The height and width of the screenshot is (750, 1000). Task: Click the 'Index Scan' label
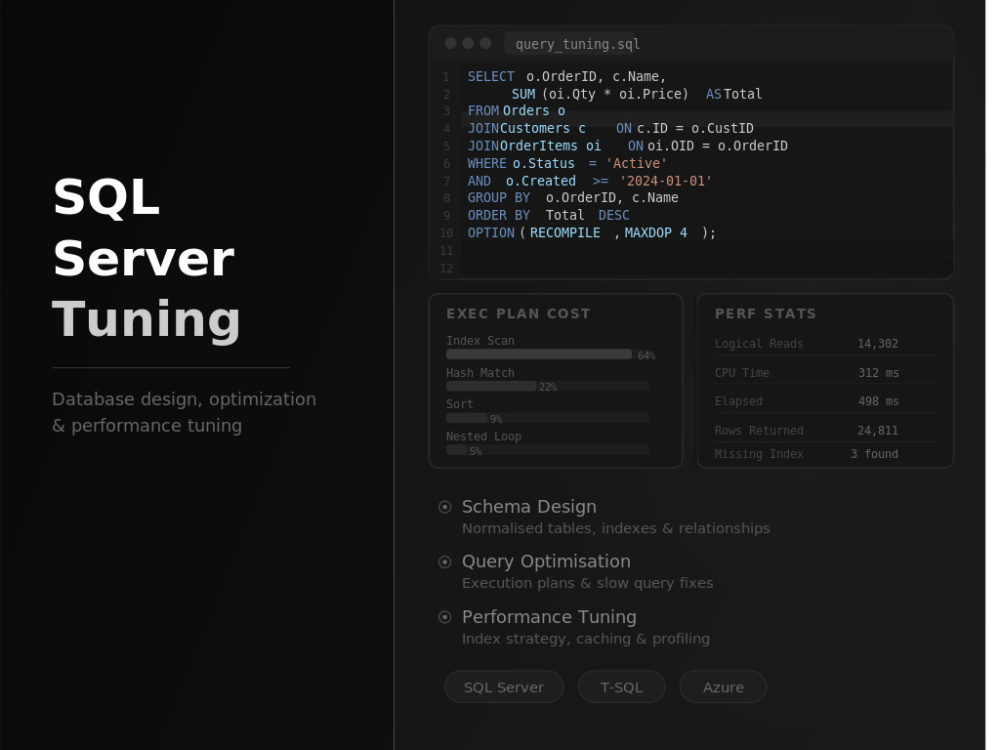pos(480,341)
